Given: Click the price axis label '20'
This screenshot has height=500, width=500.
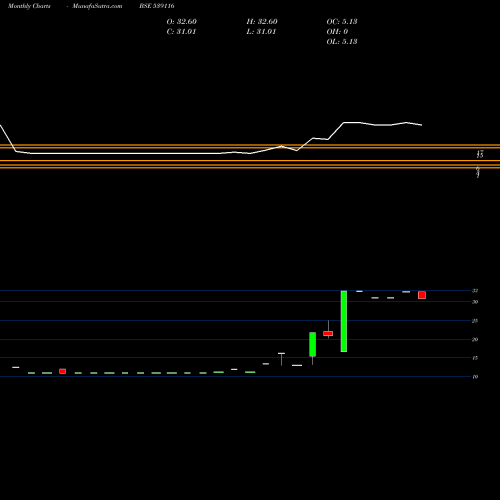Looking at the screenshot, I should click(x=475, y=339).
